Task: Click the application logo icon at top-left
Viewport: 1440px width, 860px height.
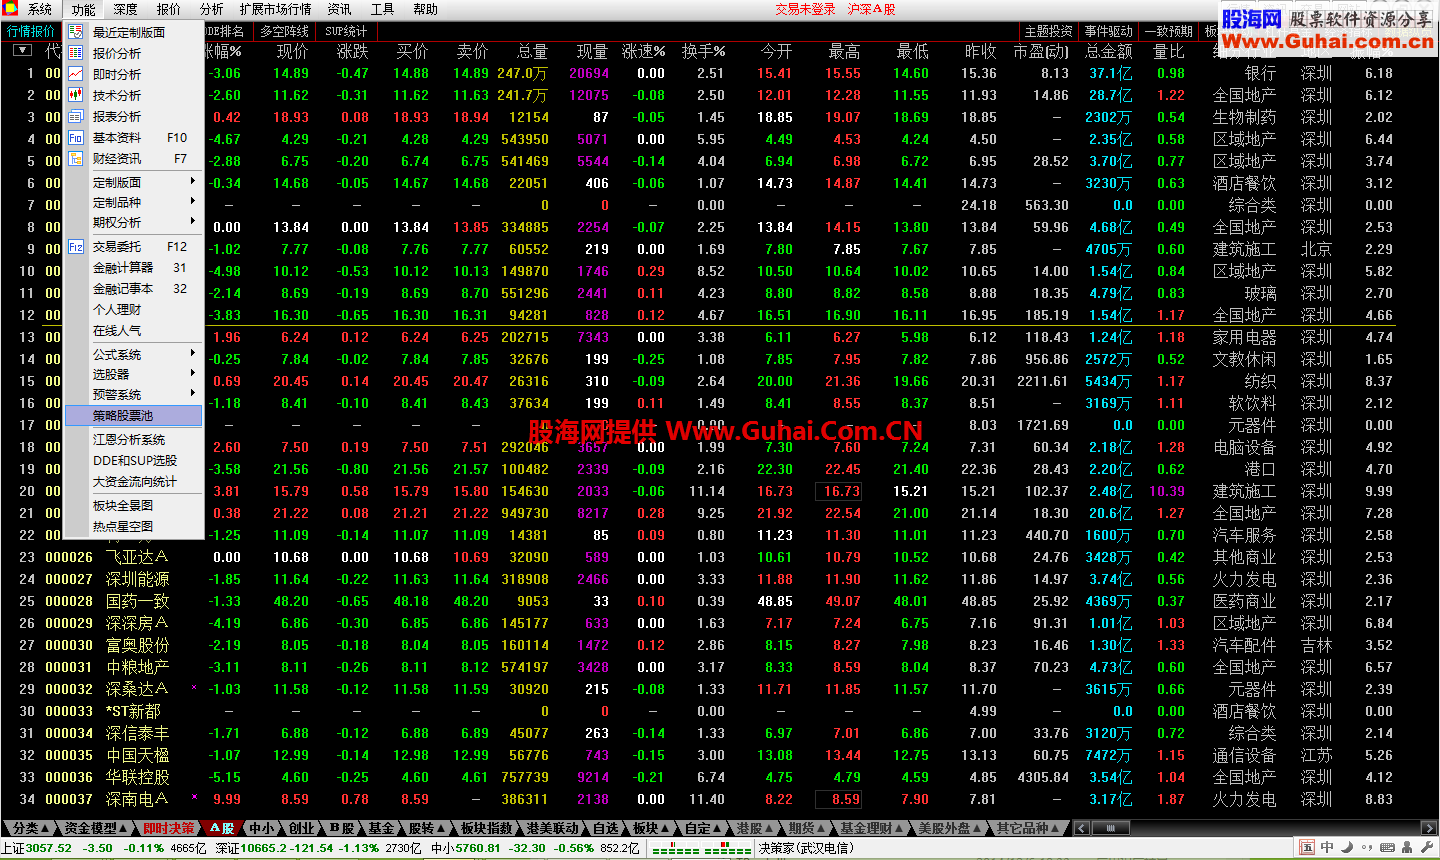Action: [x=10, y=9]
